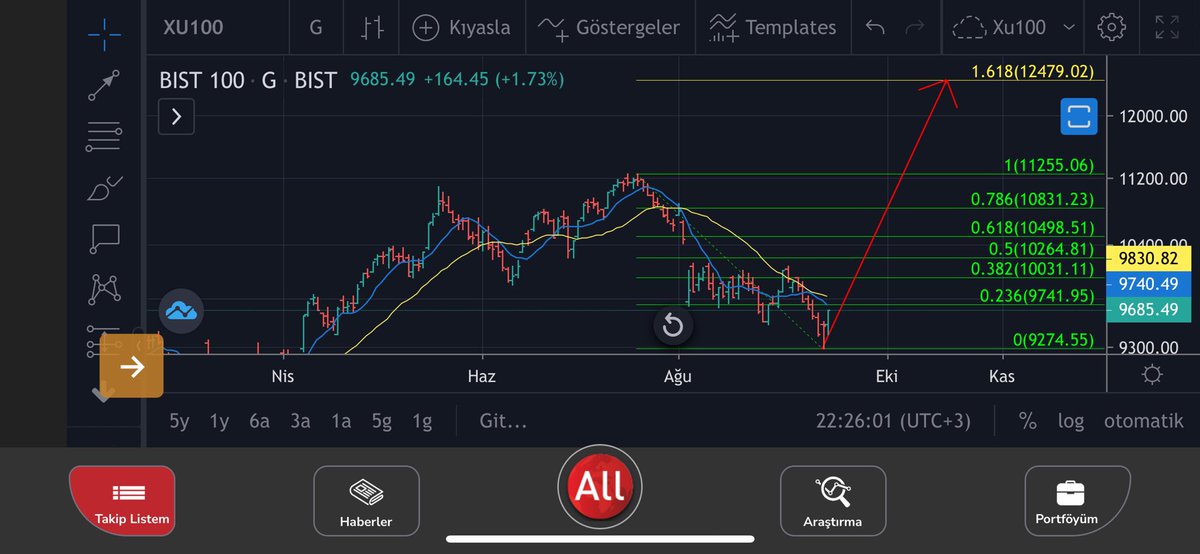
Task: Select the 5y time range
Action: [179, 421]
